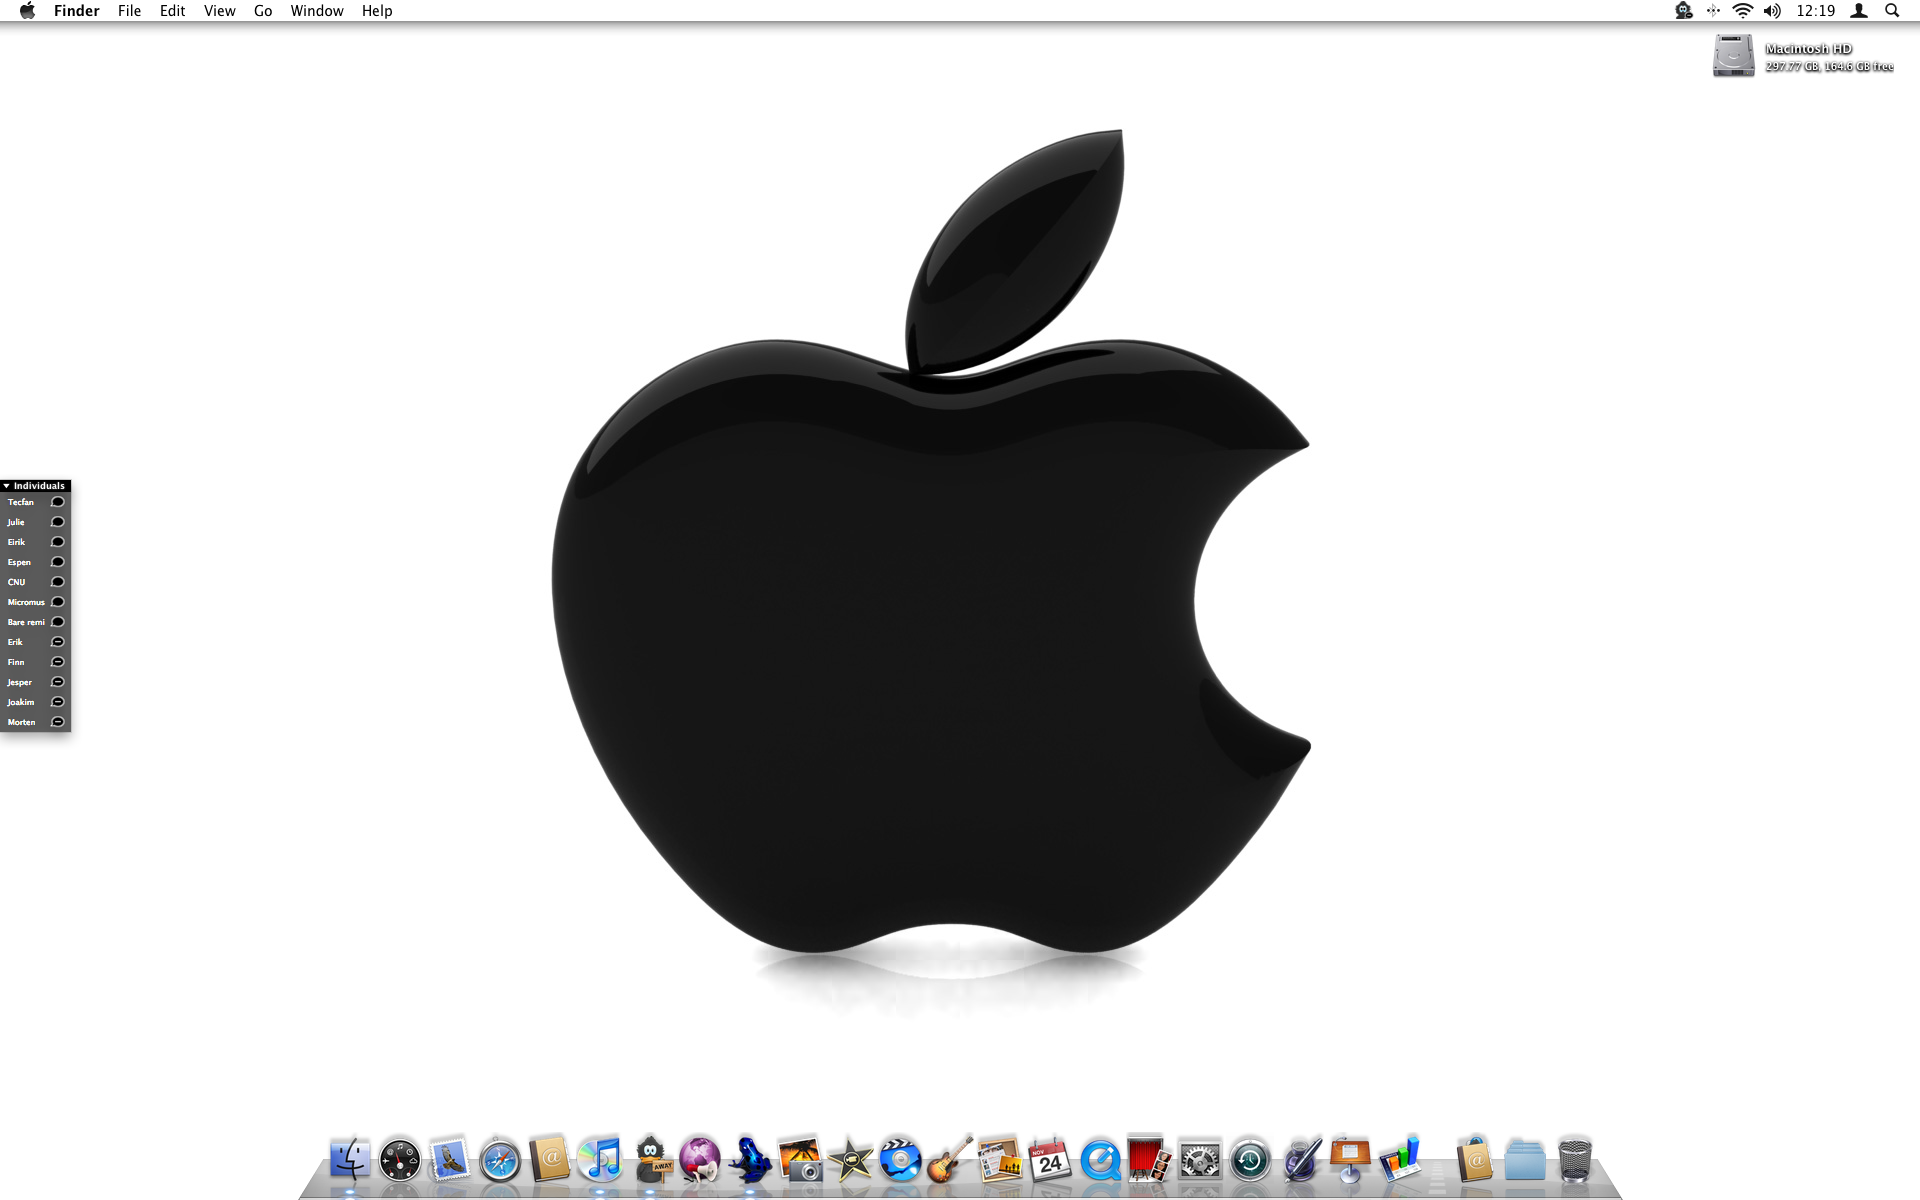Open the Help menu
This screenshot has width=1920, height=1200.
point(377,11)
